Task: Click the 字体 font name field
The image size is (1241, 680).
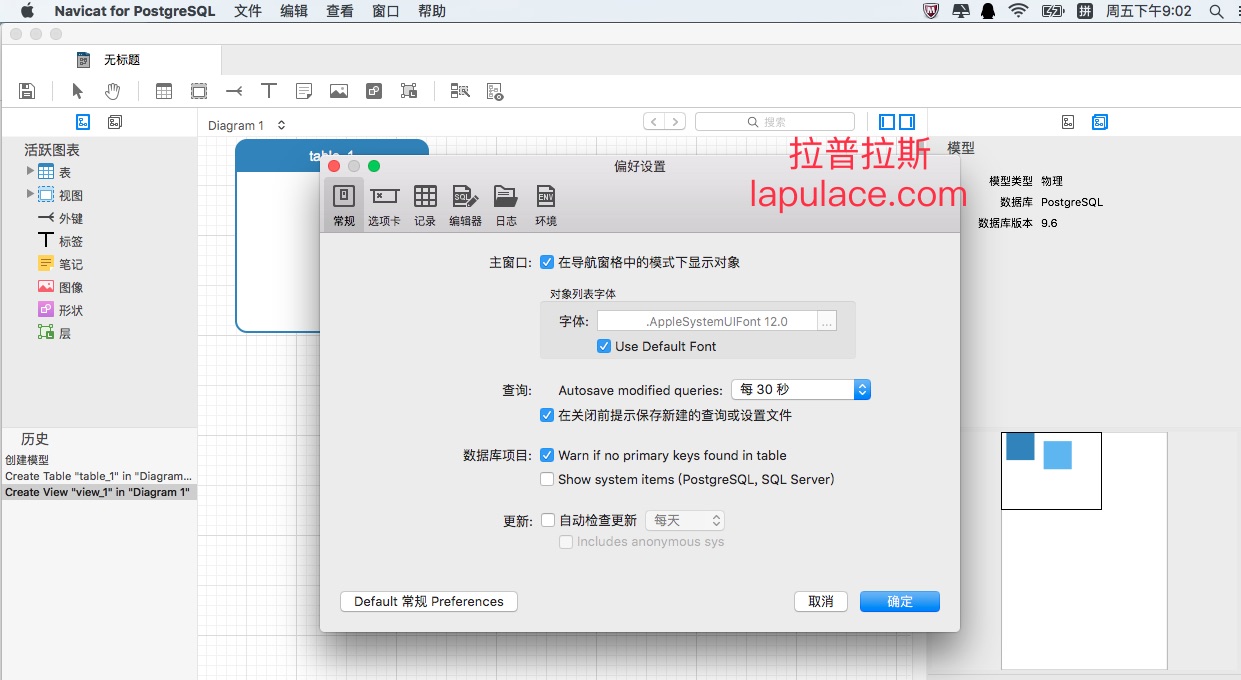Action: click(708, 321)
